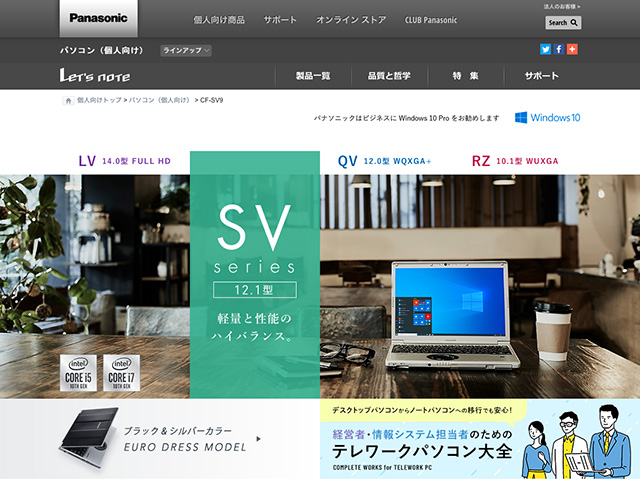640x480 pixels.
Task: Click the orange plus share icon
Action: coord(572,49)
